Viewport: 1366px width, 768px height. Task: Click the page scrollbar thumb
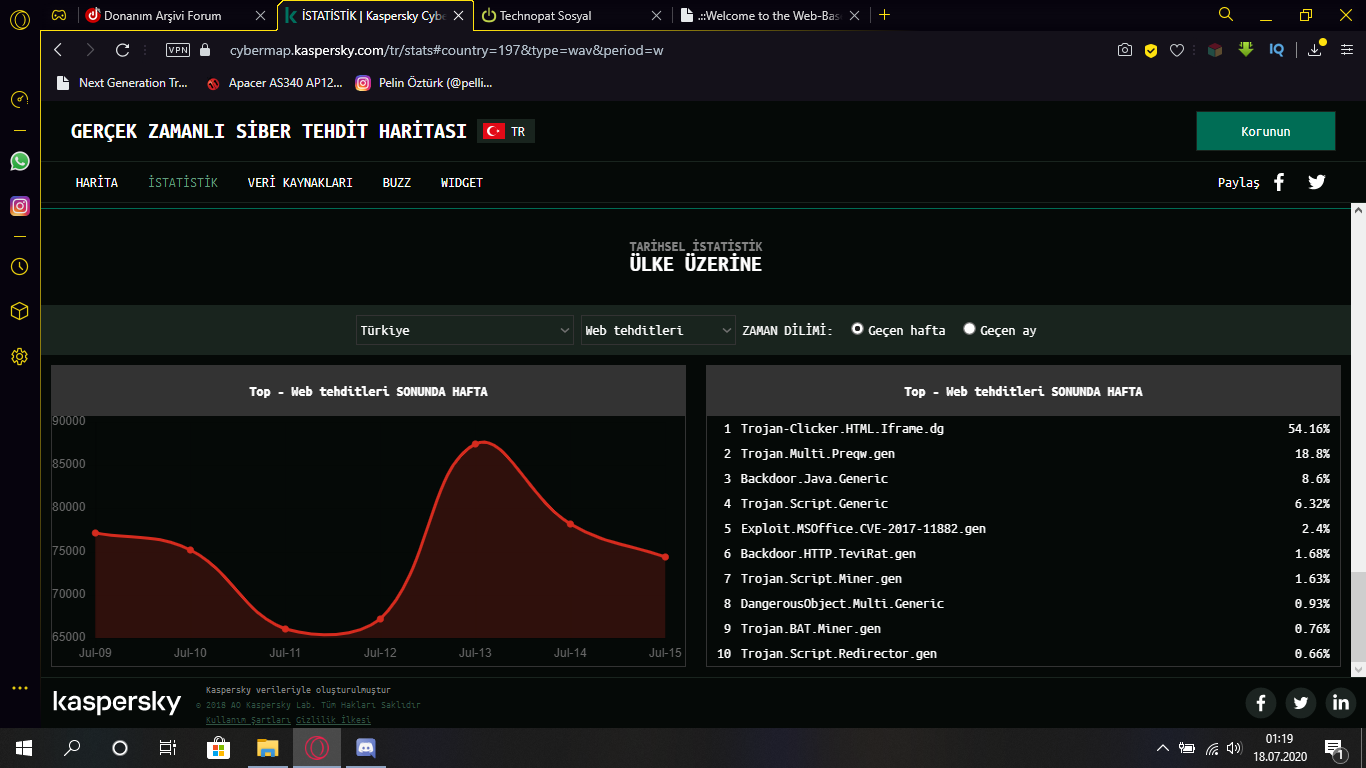pyautogui.click(x=1358, y=615)
